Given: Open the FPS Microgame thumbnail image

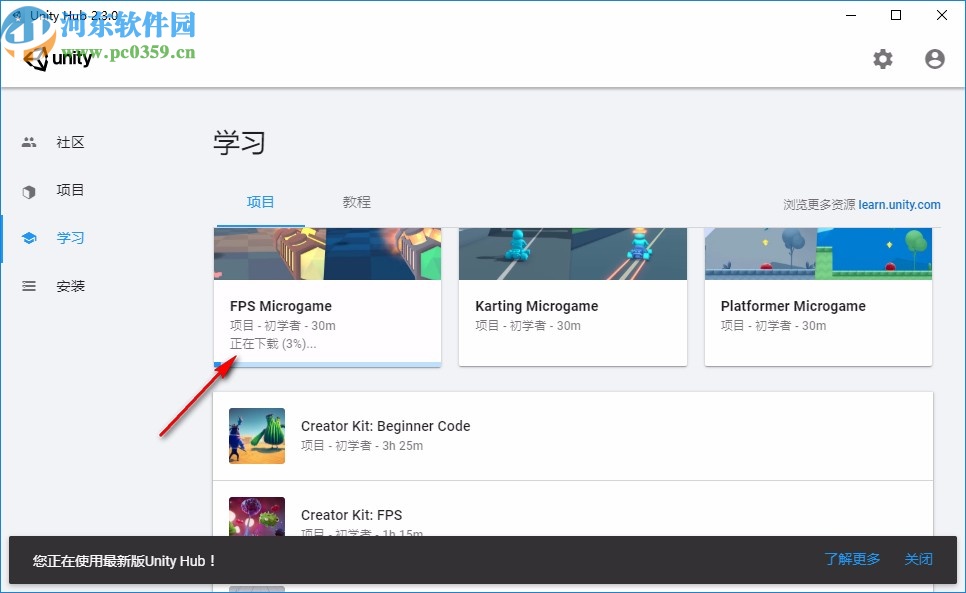Looking at the screenshot, I should click(327, 254).
